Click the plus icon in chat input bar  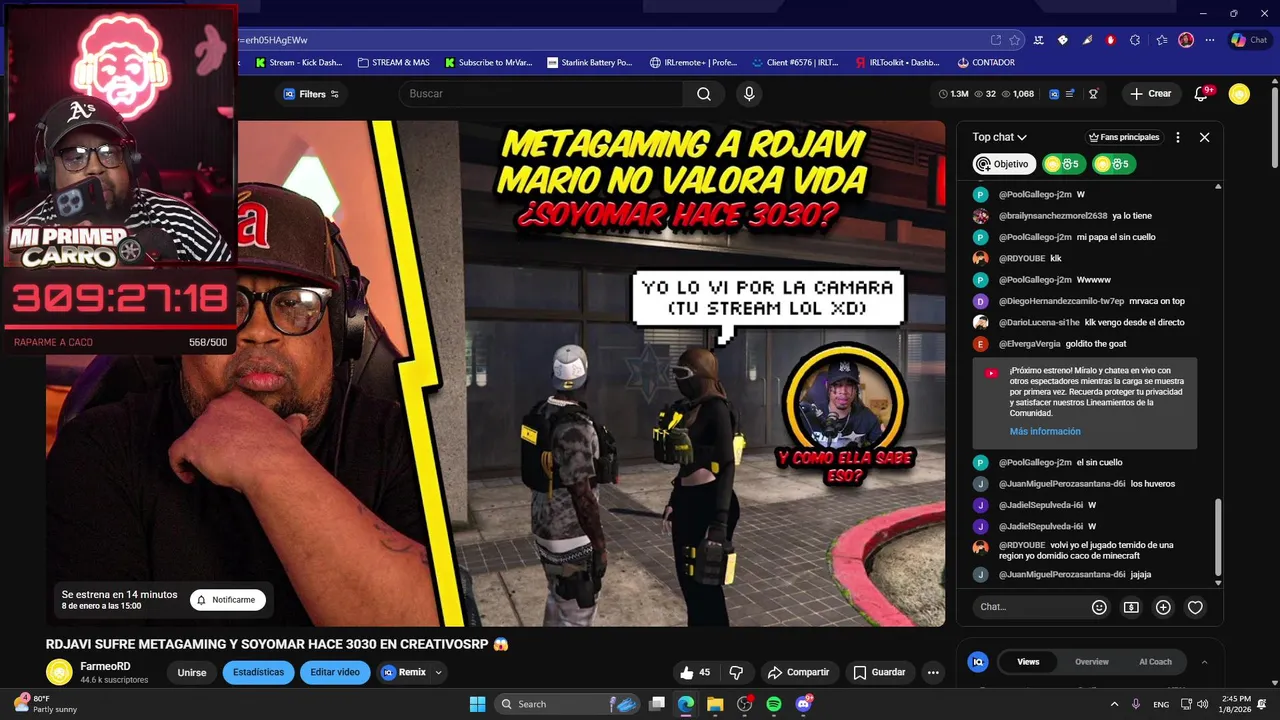[x=1163, y=607]
